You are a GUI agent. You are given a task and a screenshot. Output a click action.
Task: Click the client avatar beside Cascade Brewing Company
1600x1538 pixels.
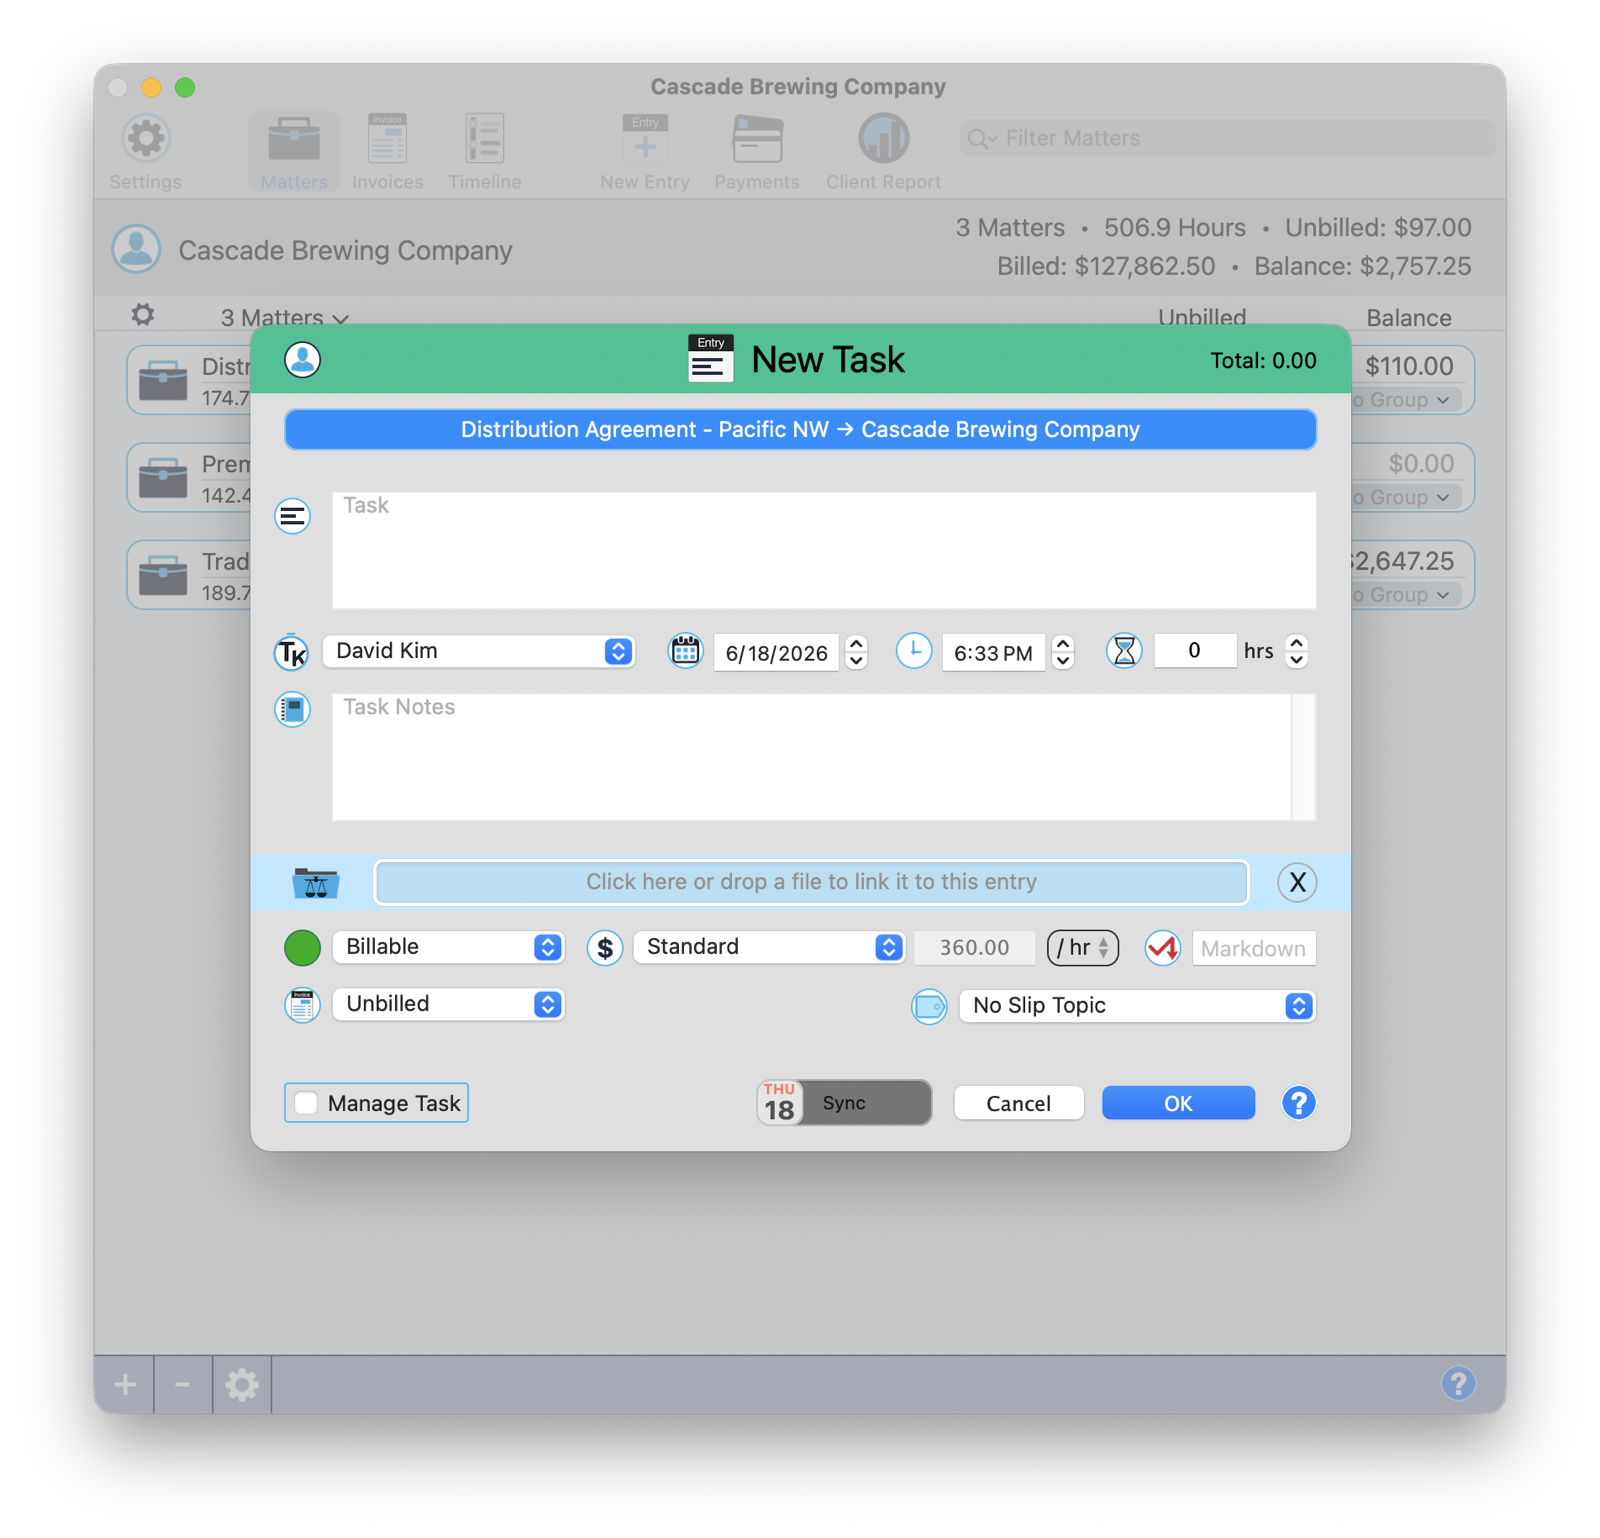tap(137, 249)
